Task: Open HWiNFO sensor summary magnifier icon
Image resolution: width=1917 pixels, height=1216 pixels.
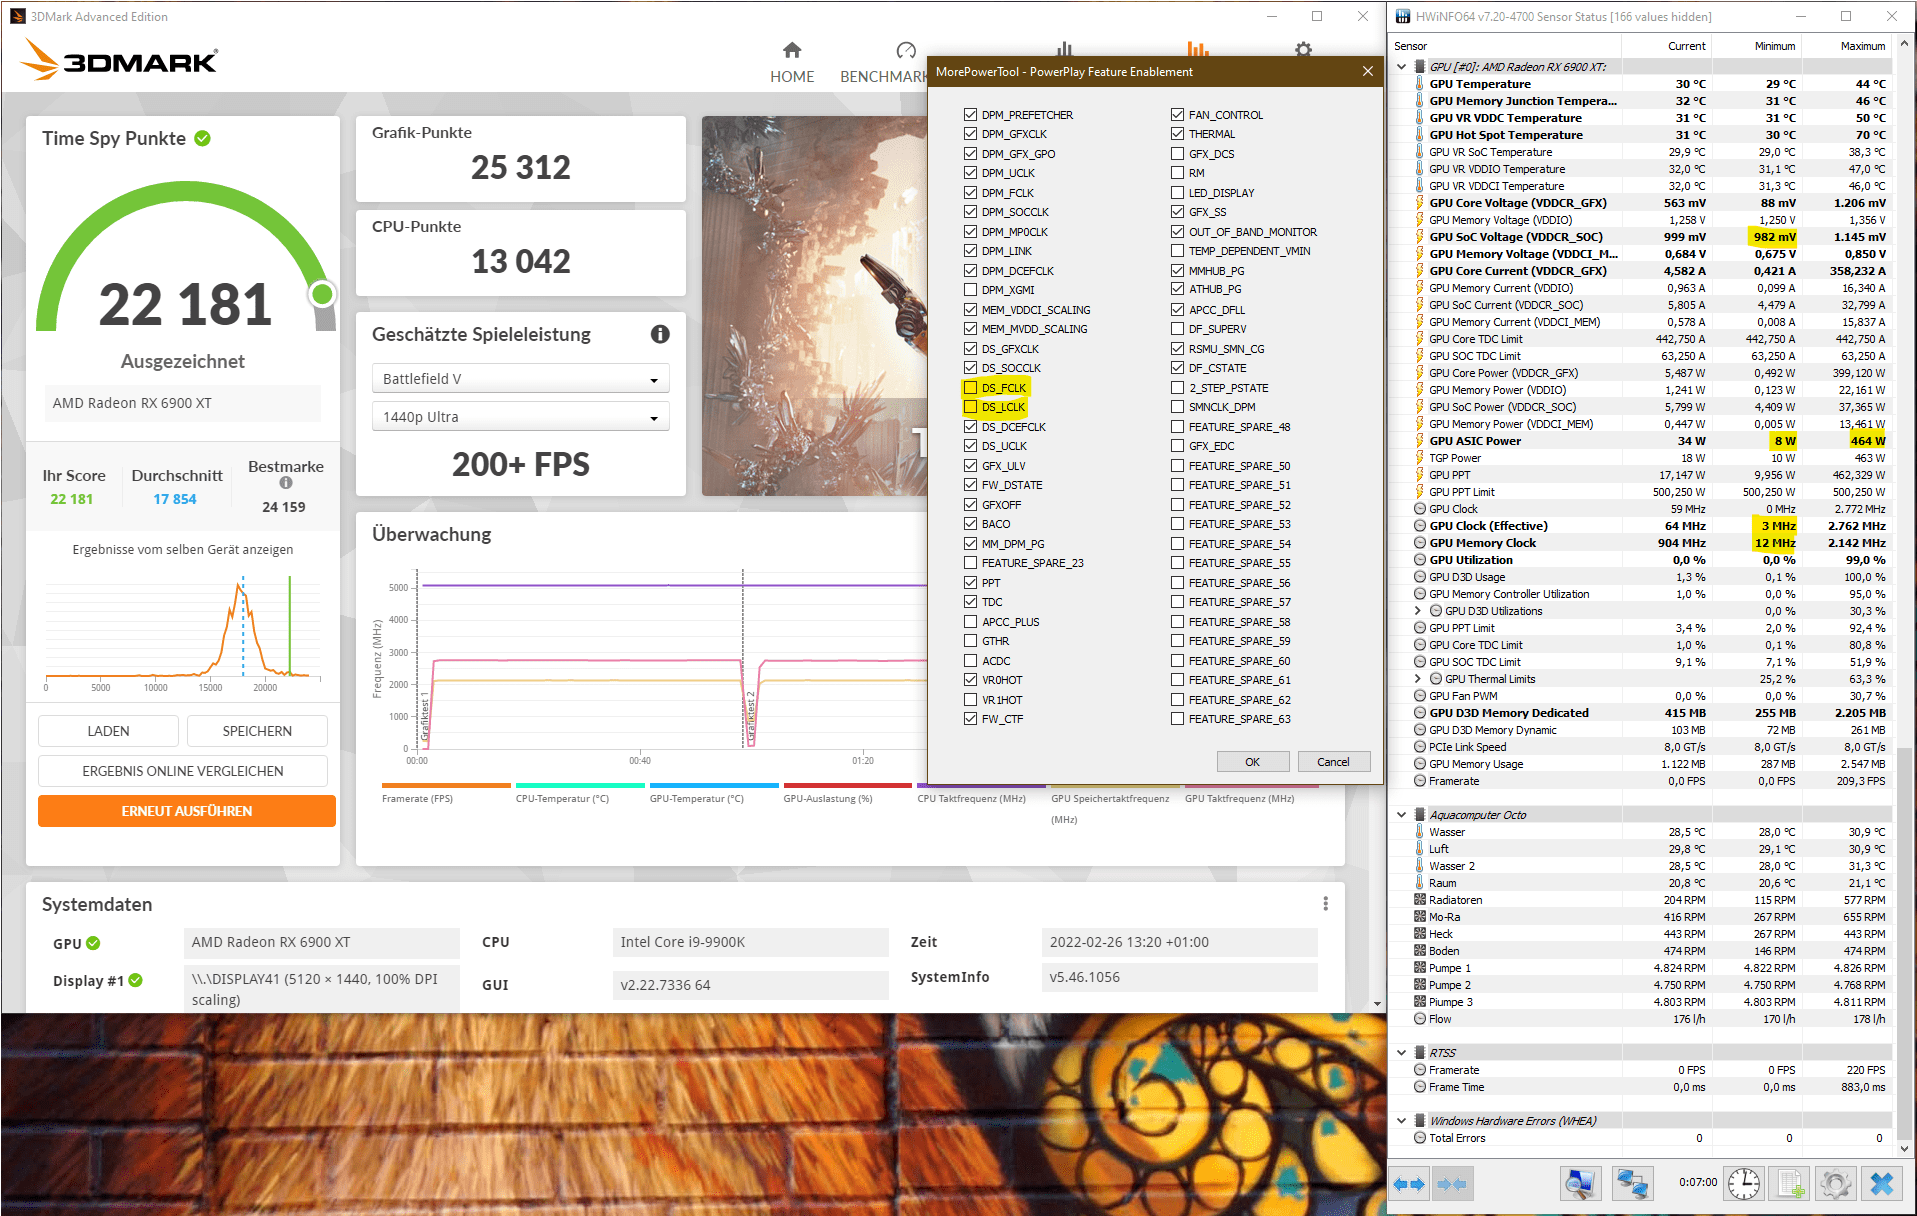Action: coord(1580,1184)
